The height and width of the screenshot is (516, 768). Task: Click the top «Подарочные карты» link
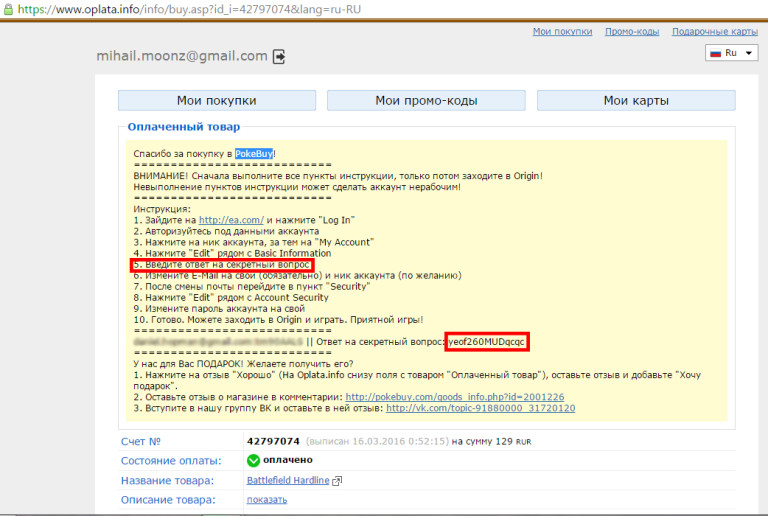(x=715, y=32)
